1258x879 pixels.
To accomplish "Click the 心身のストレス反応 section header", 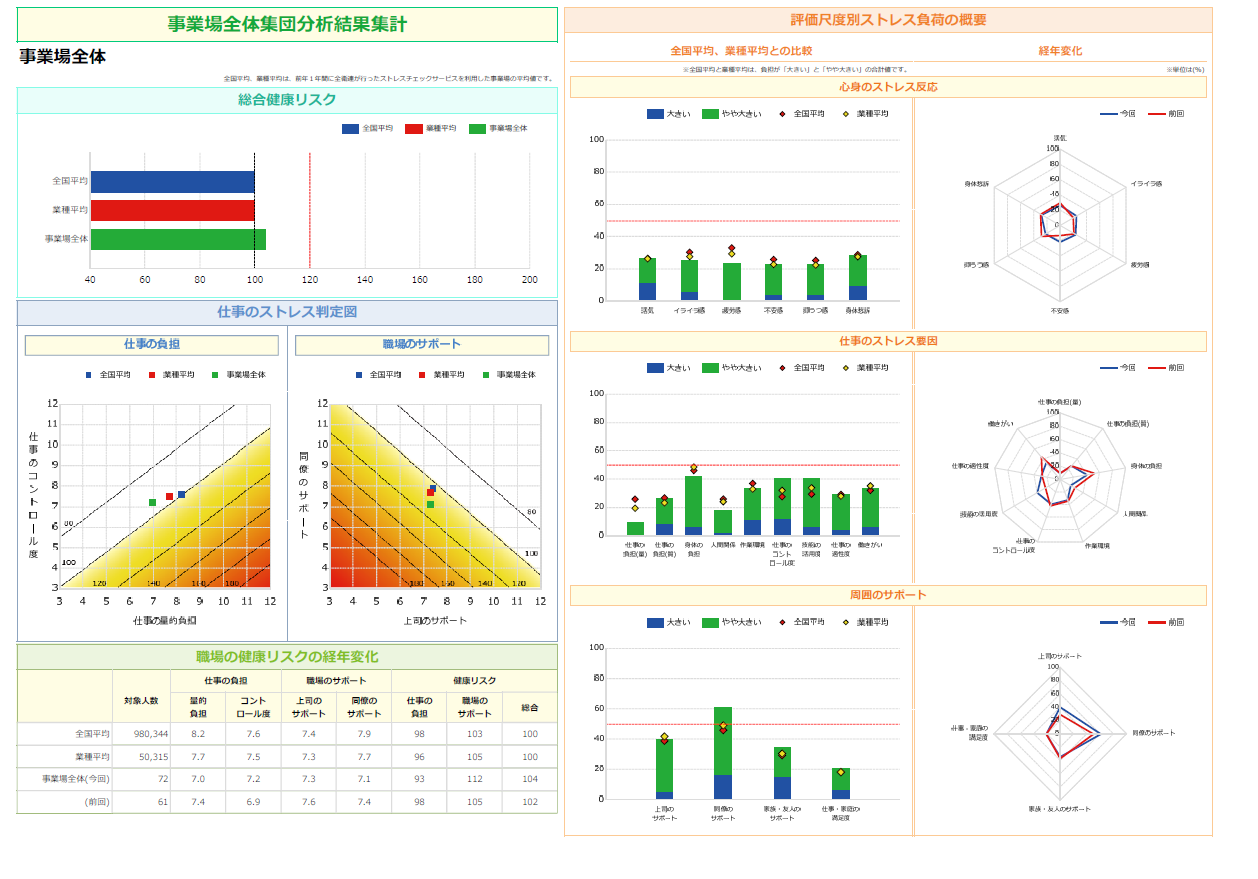I will point(888,88).
